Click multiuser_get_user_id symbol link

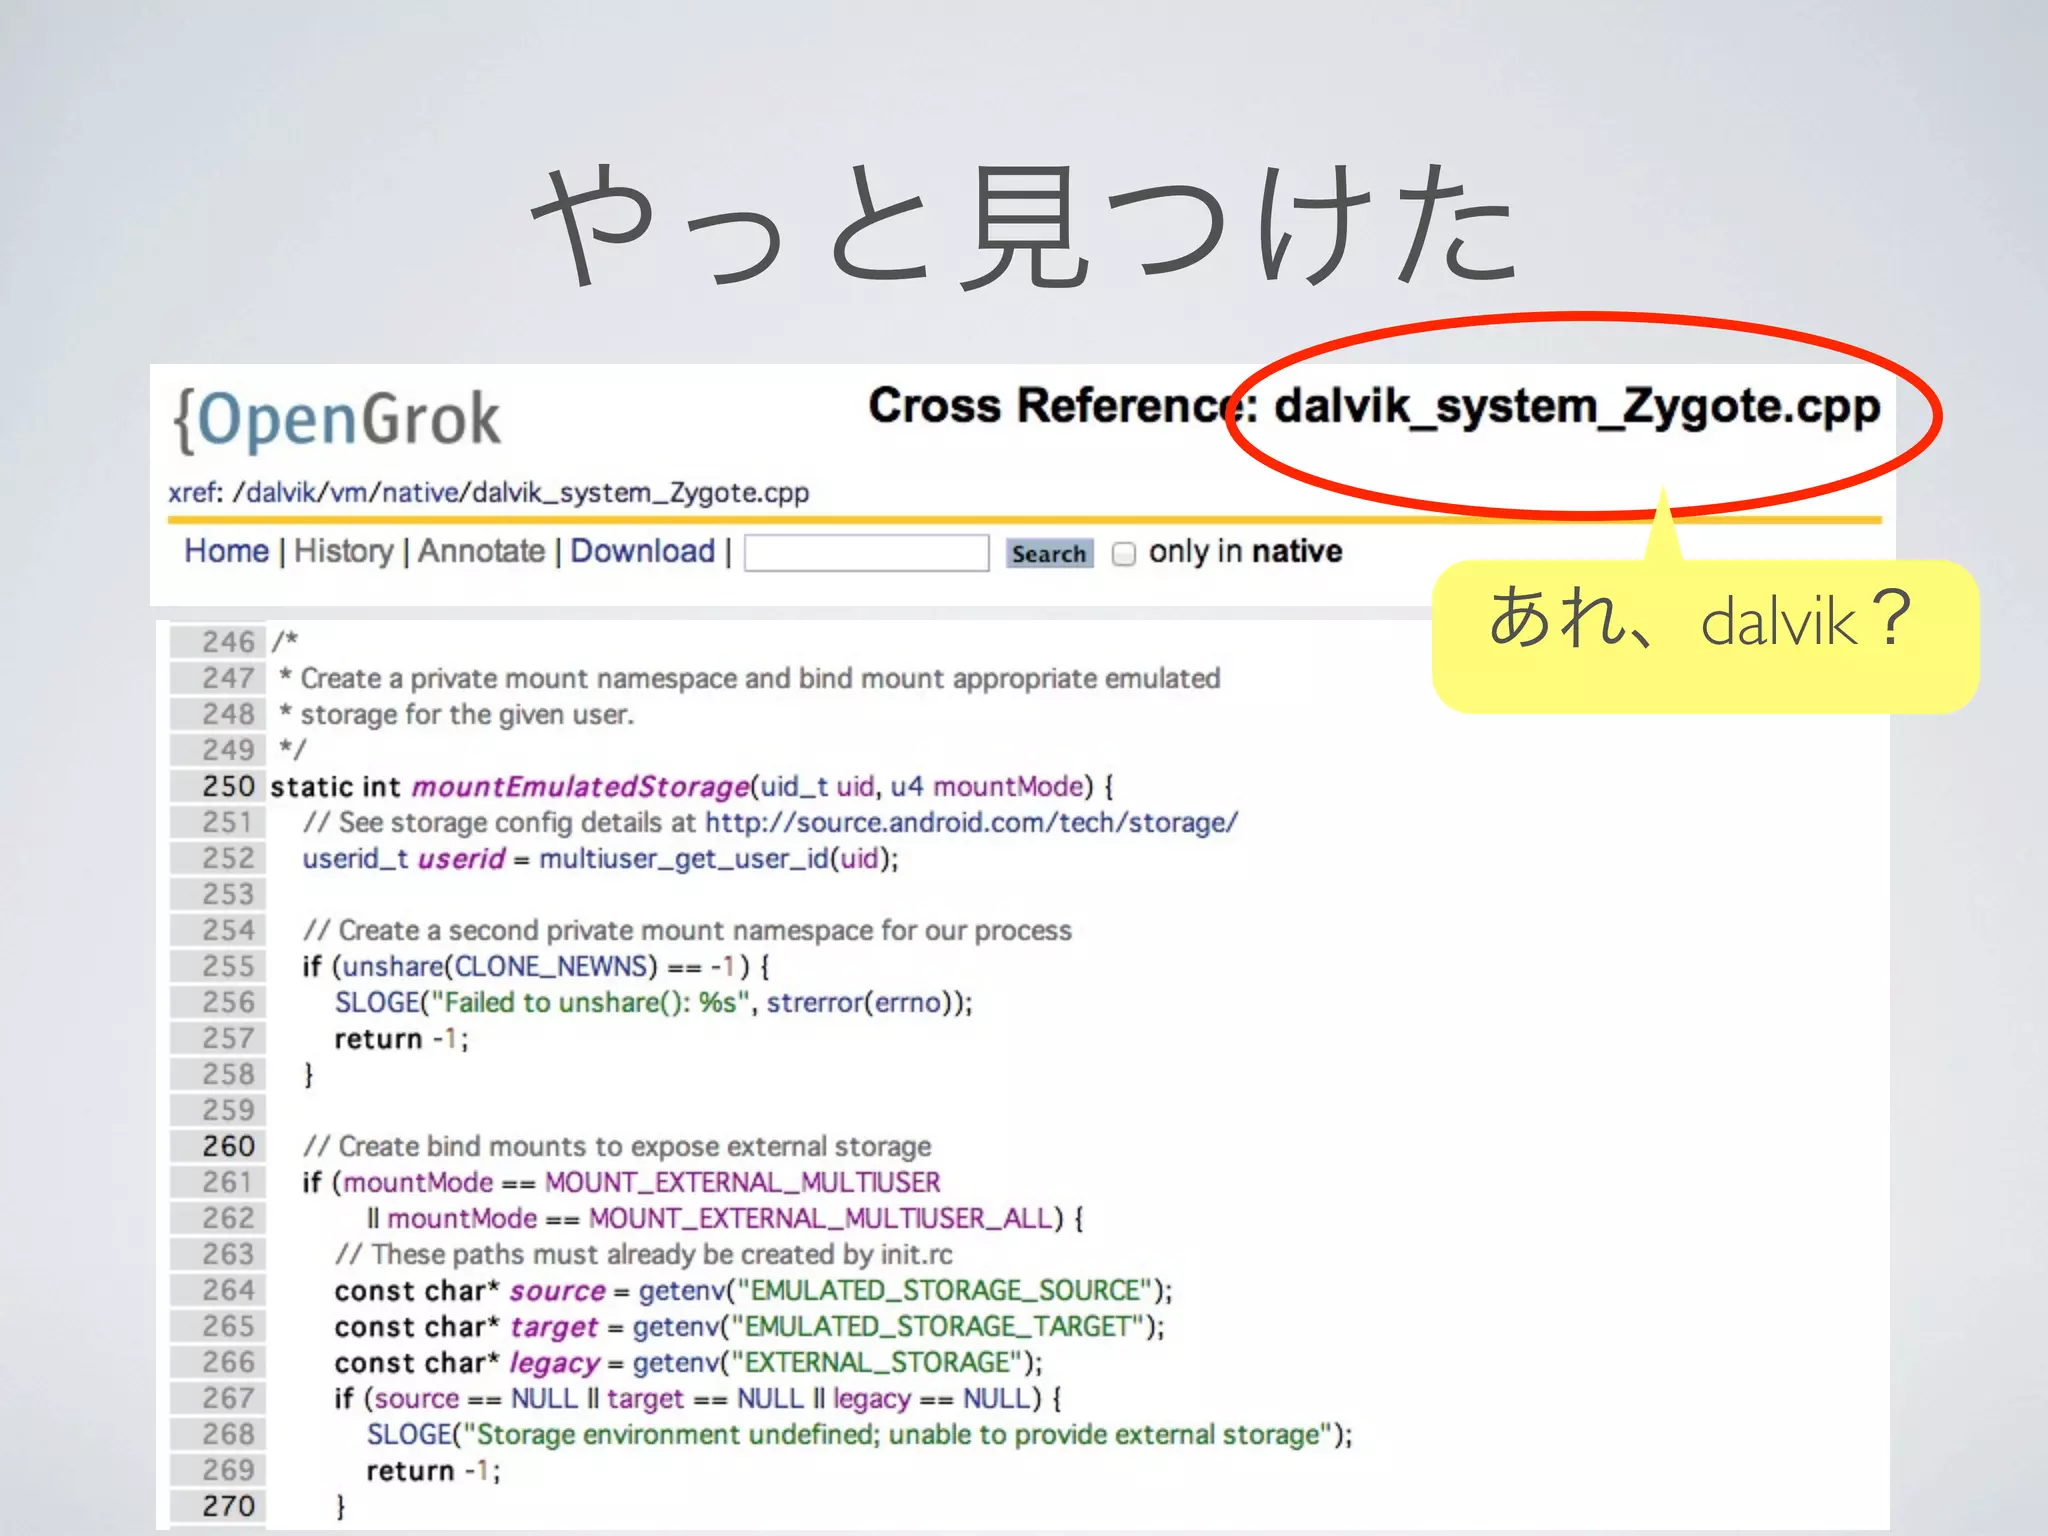[684, 859]
